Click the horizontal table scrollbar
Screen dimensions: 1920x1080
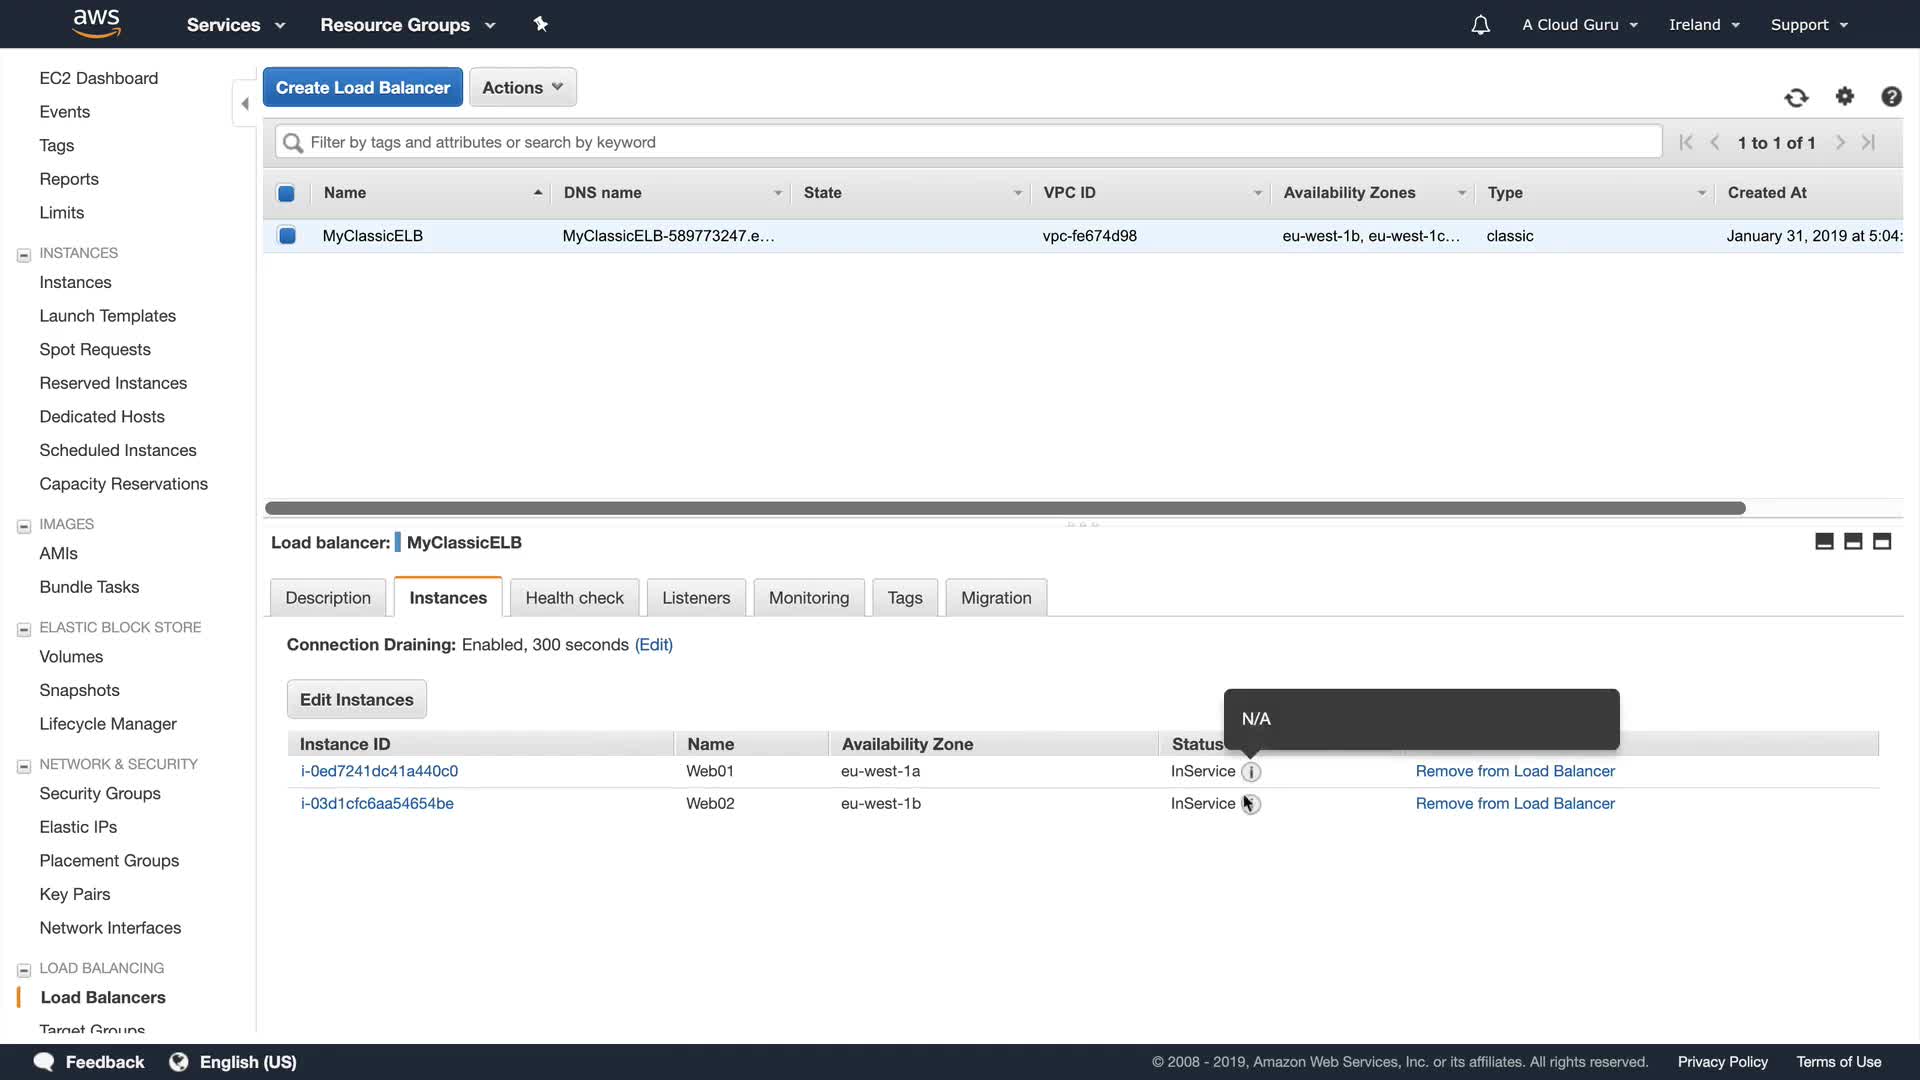pos(1004,509)
